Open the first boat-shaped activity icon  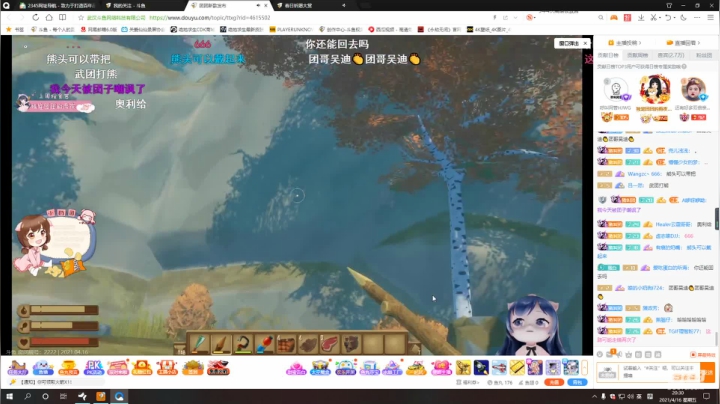pos(17,368)
